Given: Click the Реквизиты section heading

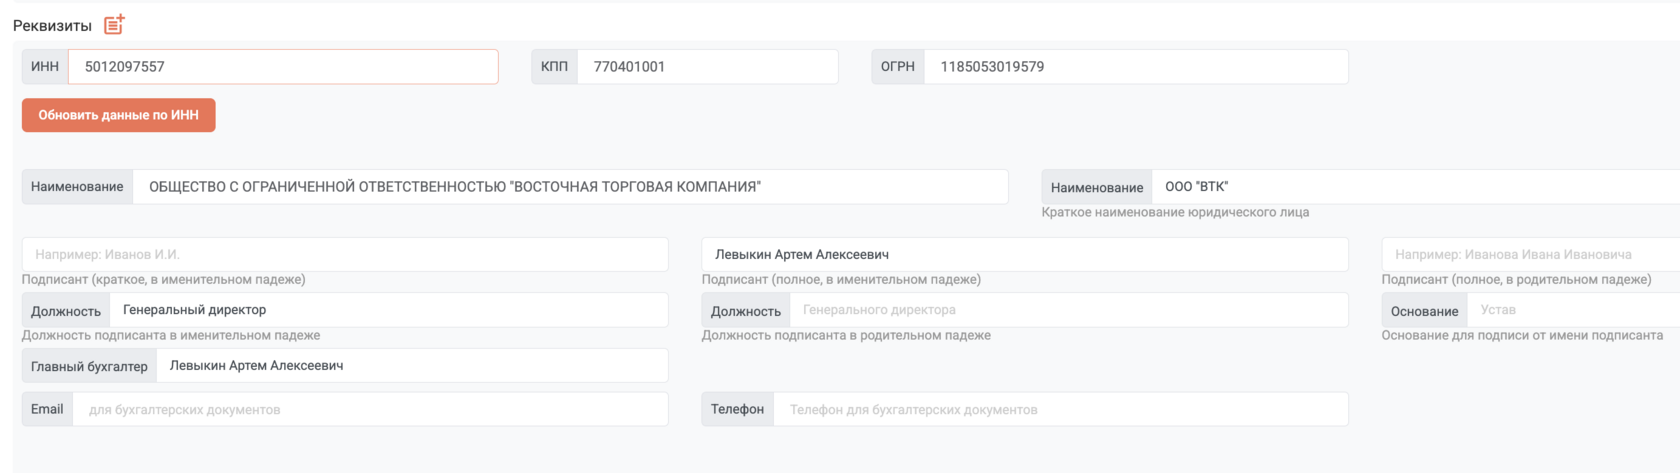Looking at the screenshot, I should pos(52,26).
